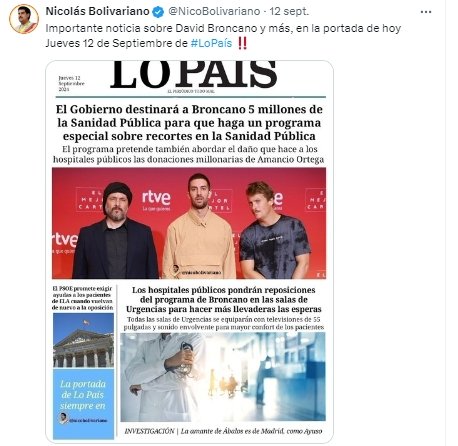Screen dimensions: 458x446
Task: Open the @NicoBolivariano handle link
Action: (214, 12)
